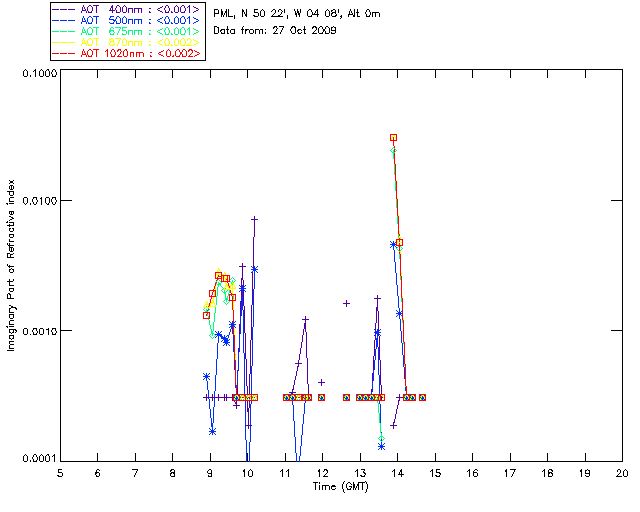Click the red dashed line sample in legend
This screenshot has height=512, width=640.
click(64, 53)
